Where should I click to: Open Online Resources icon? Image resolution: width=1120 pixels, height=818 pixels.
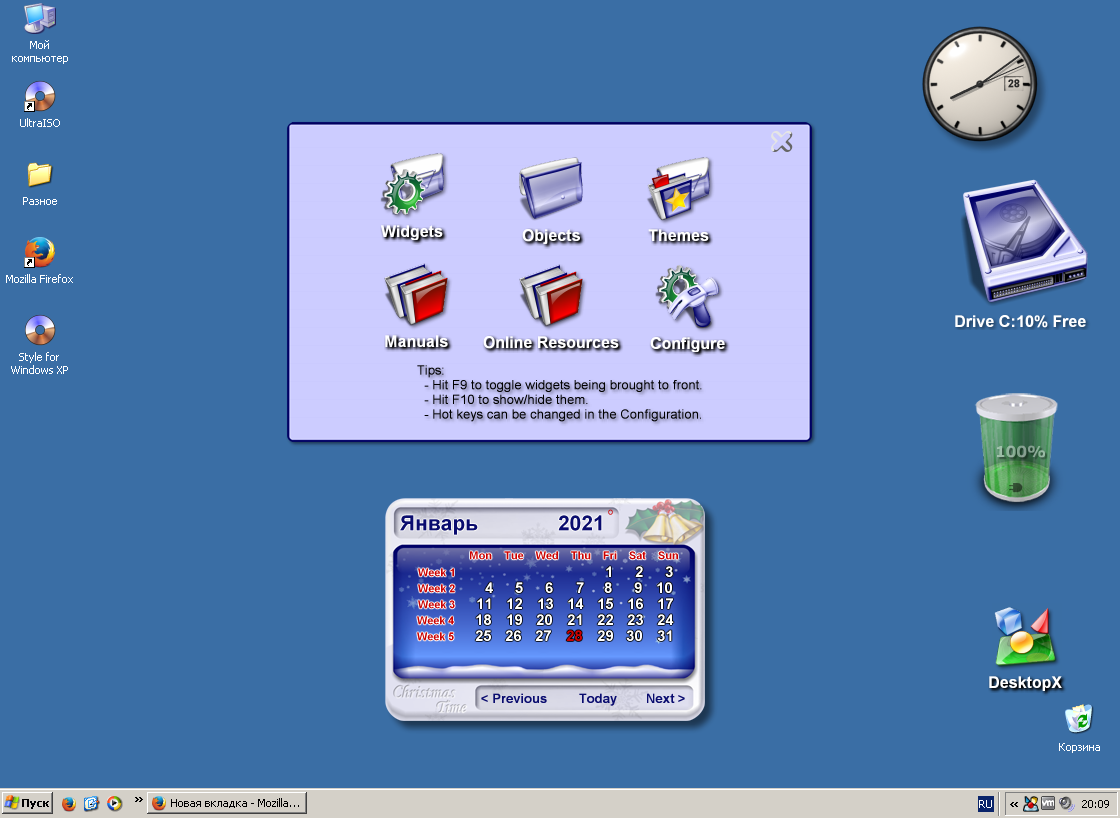tap(550, 297)
